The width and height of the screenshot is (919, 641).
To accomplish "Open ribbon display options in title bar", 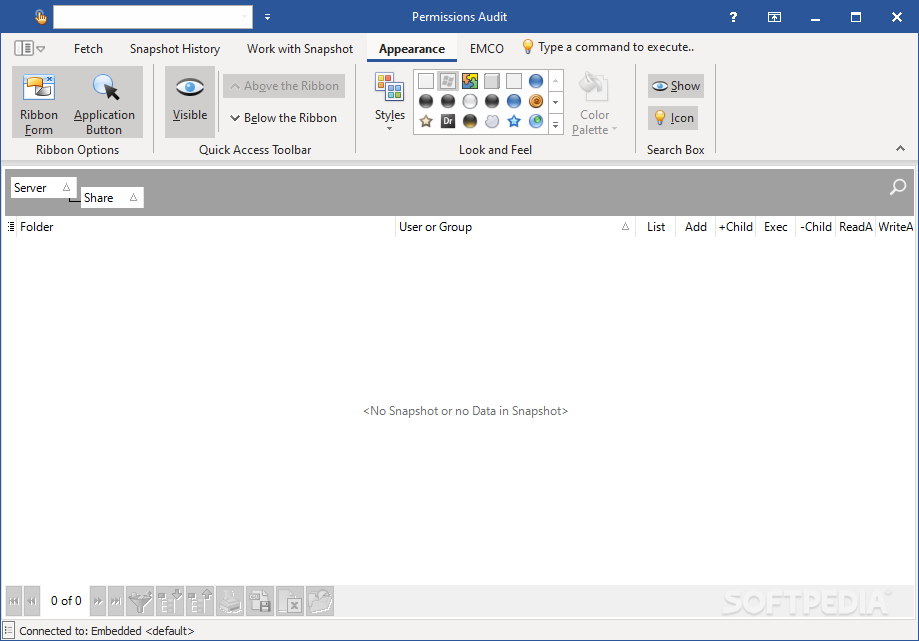I will (x=774, y=17).
